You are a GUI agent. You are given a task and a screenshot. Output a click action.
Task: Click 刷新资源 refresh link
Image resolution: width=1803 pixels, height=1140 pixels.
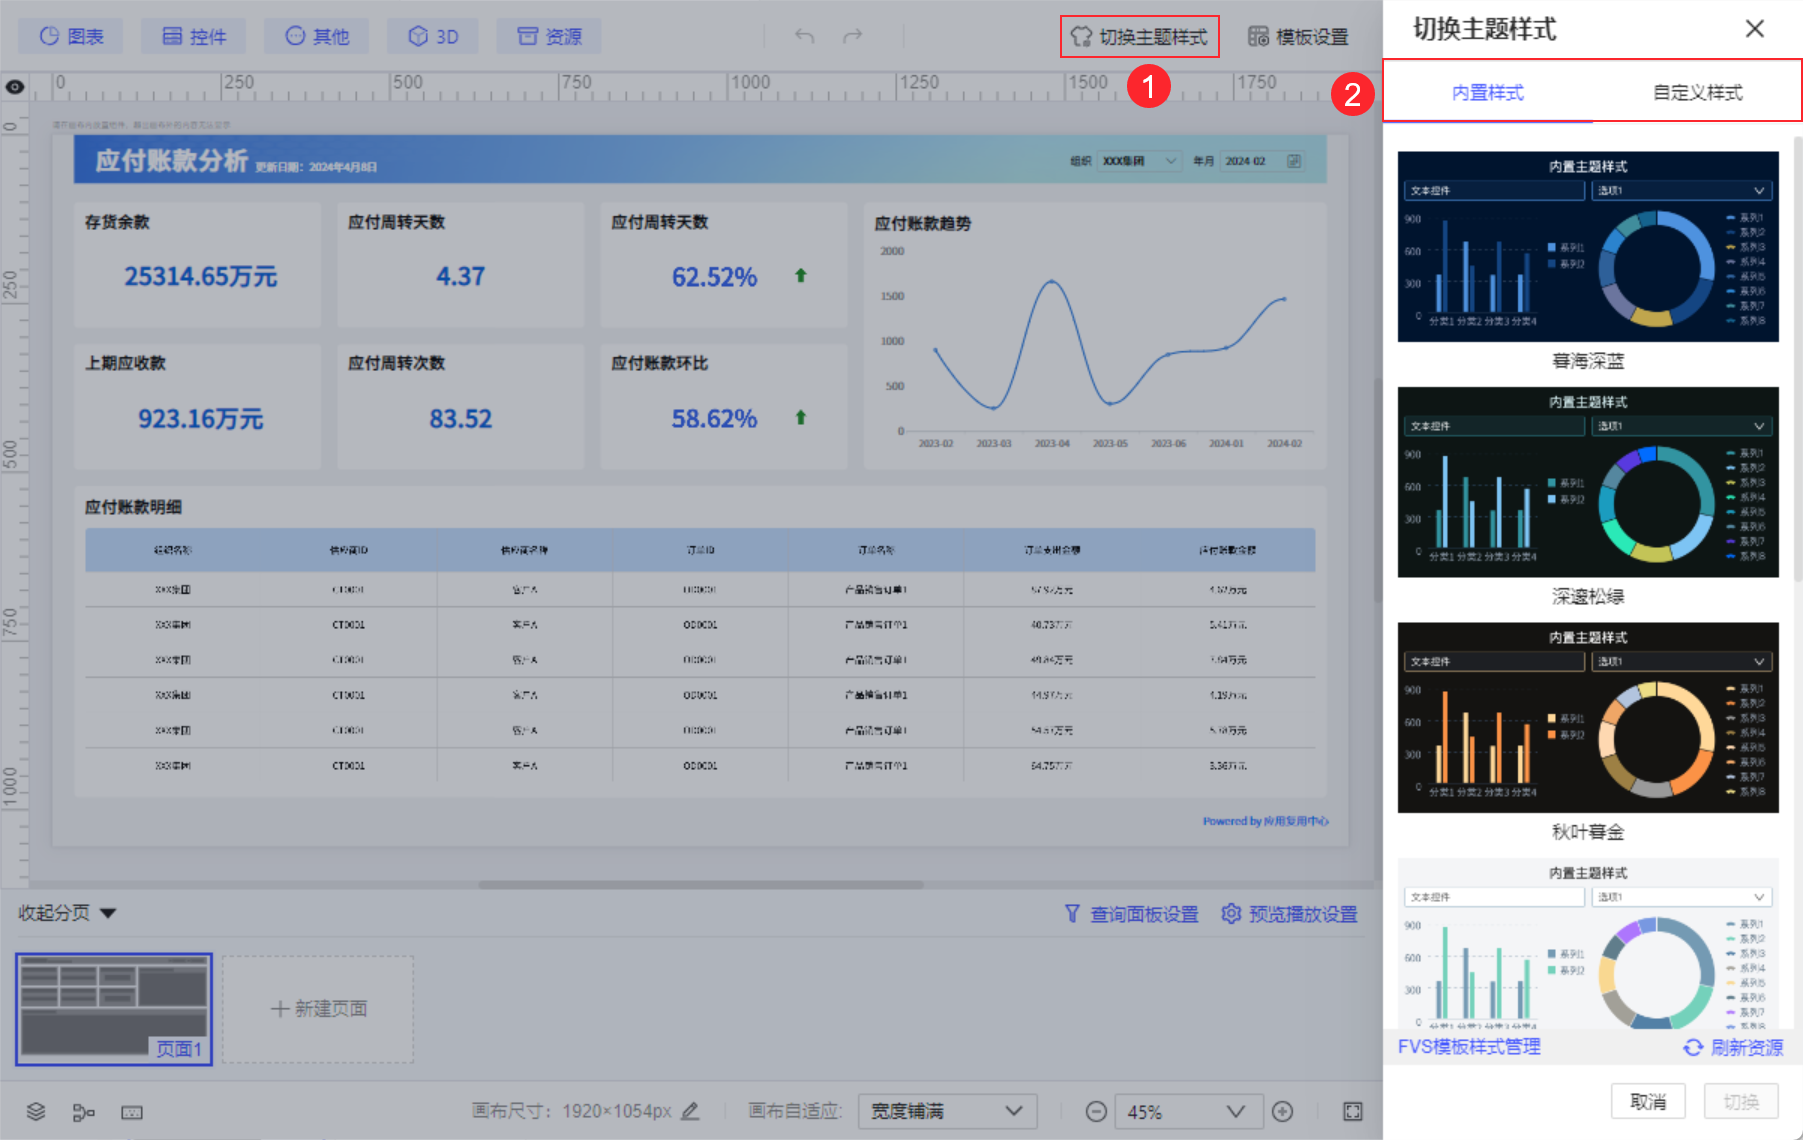1733,1047
